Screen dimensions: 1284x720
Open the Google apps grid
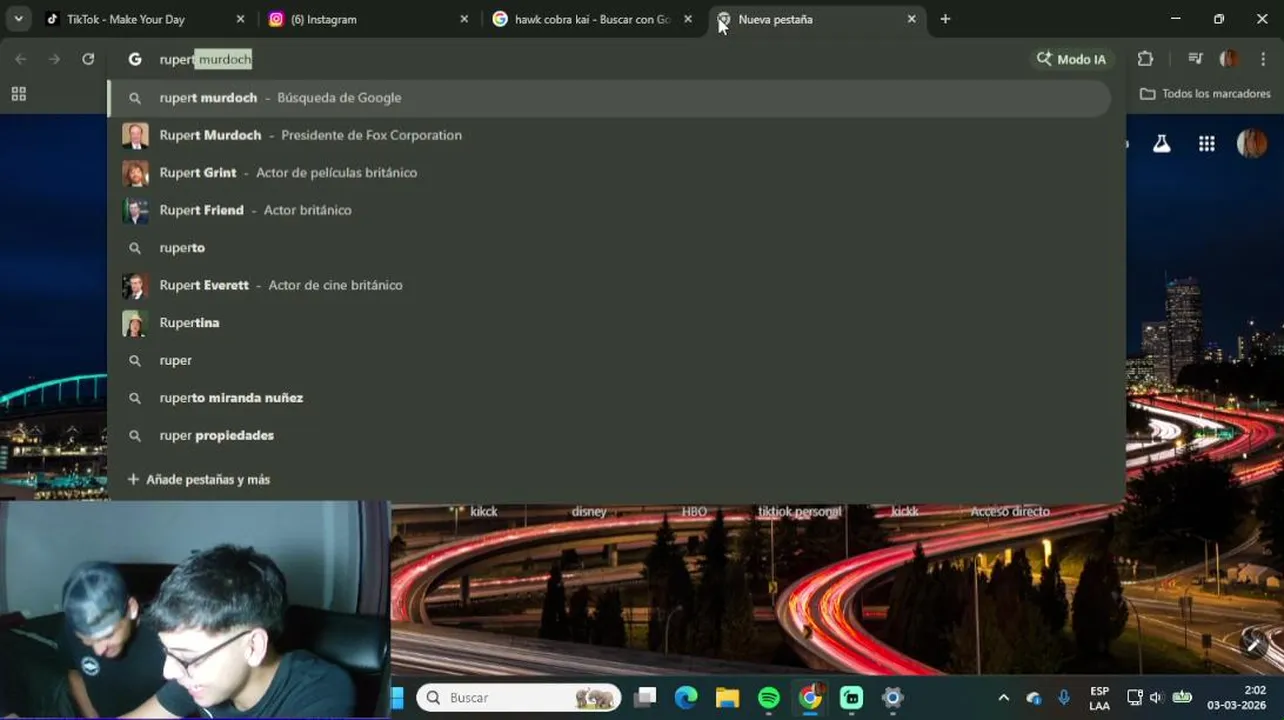pos(1207,144)
